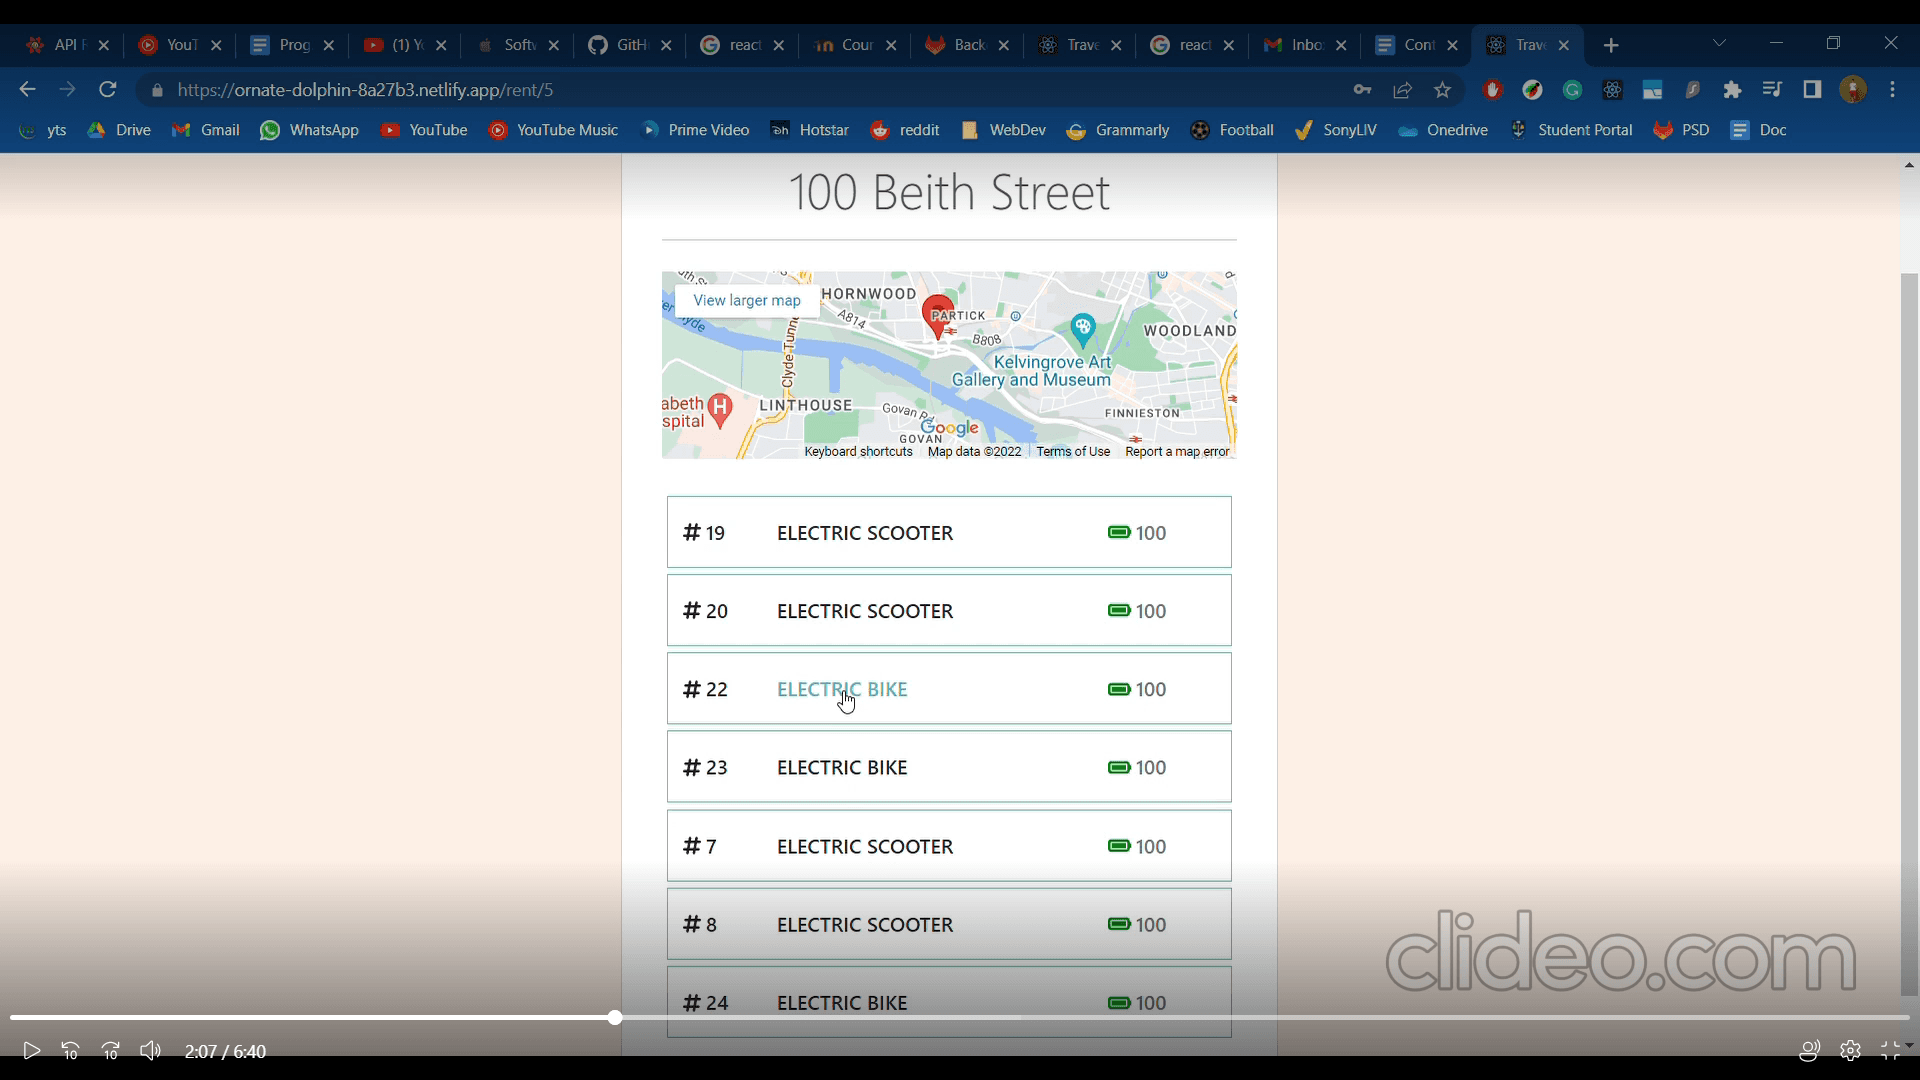The height and width of the screenshot is (1080, 1920).
Task: Open browser profile avatar
Action: click(1853, 90)
